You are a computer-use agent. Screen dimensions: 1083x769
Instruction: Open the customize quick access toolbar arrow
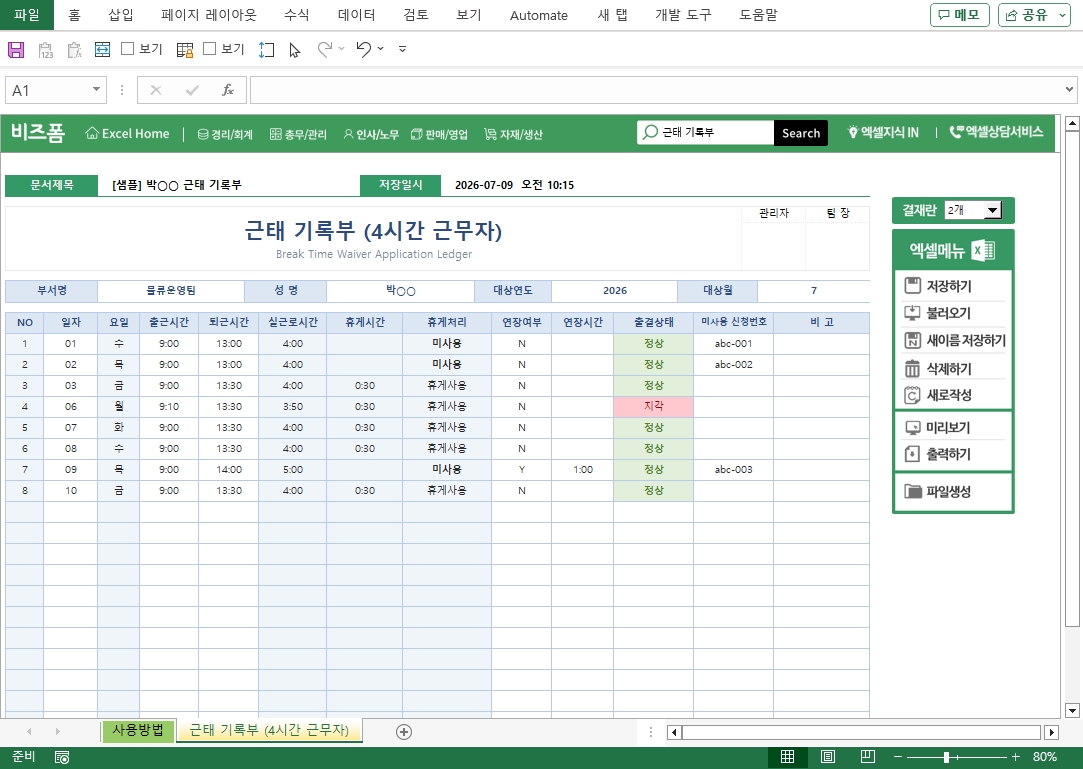403,49
